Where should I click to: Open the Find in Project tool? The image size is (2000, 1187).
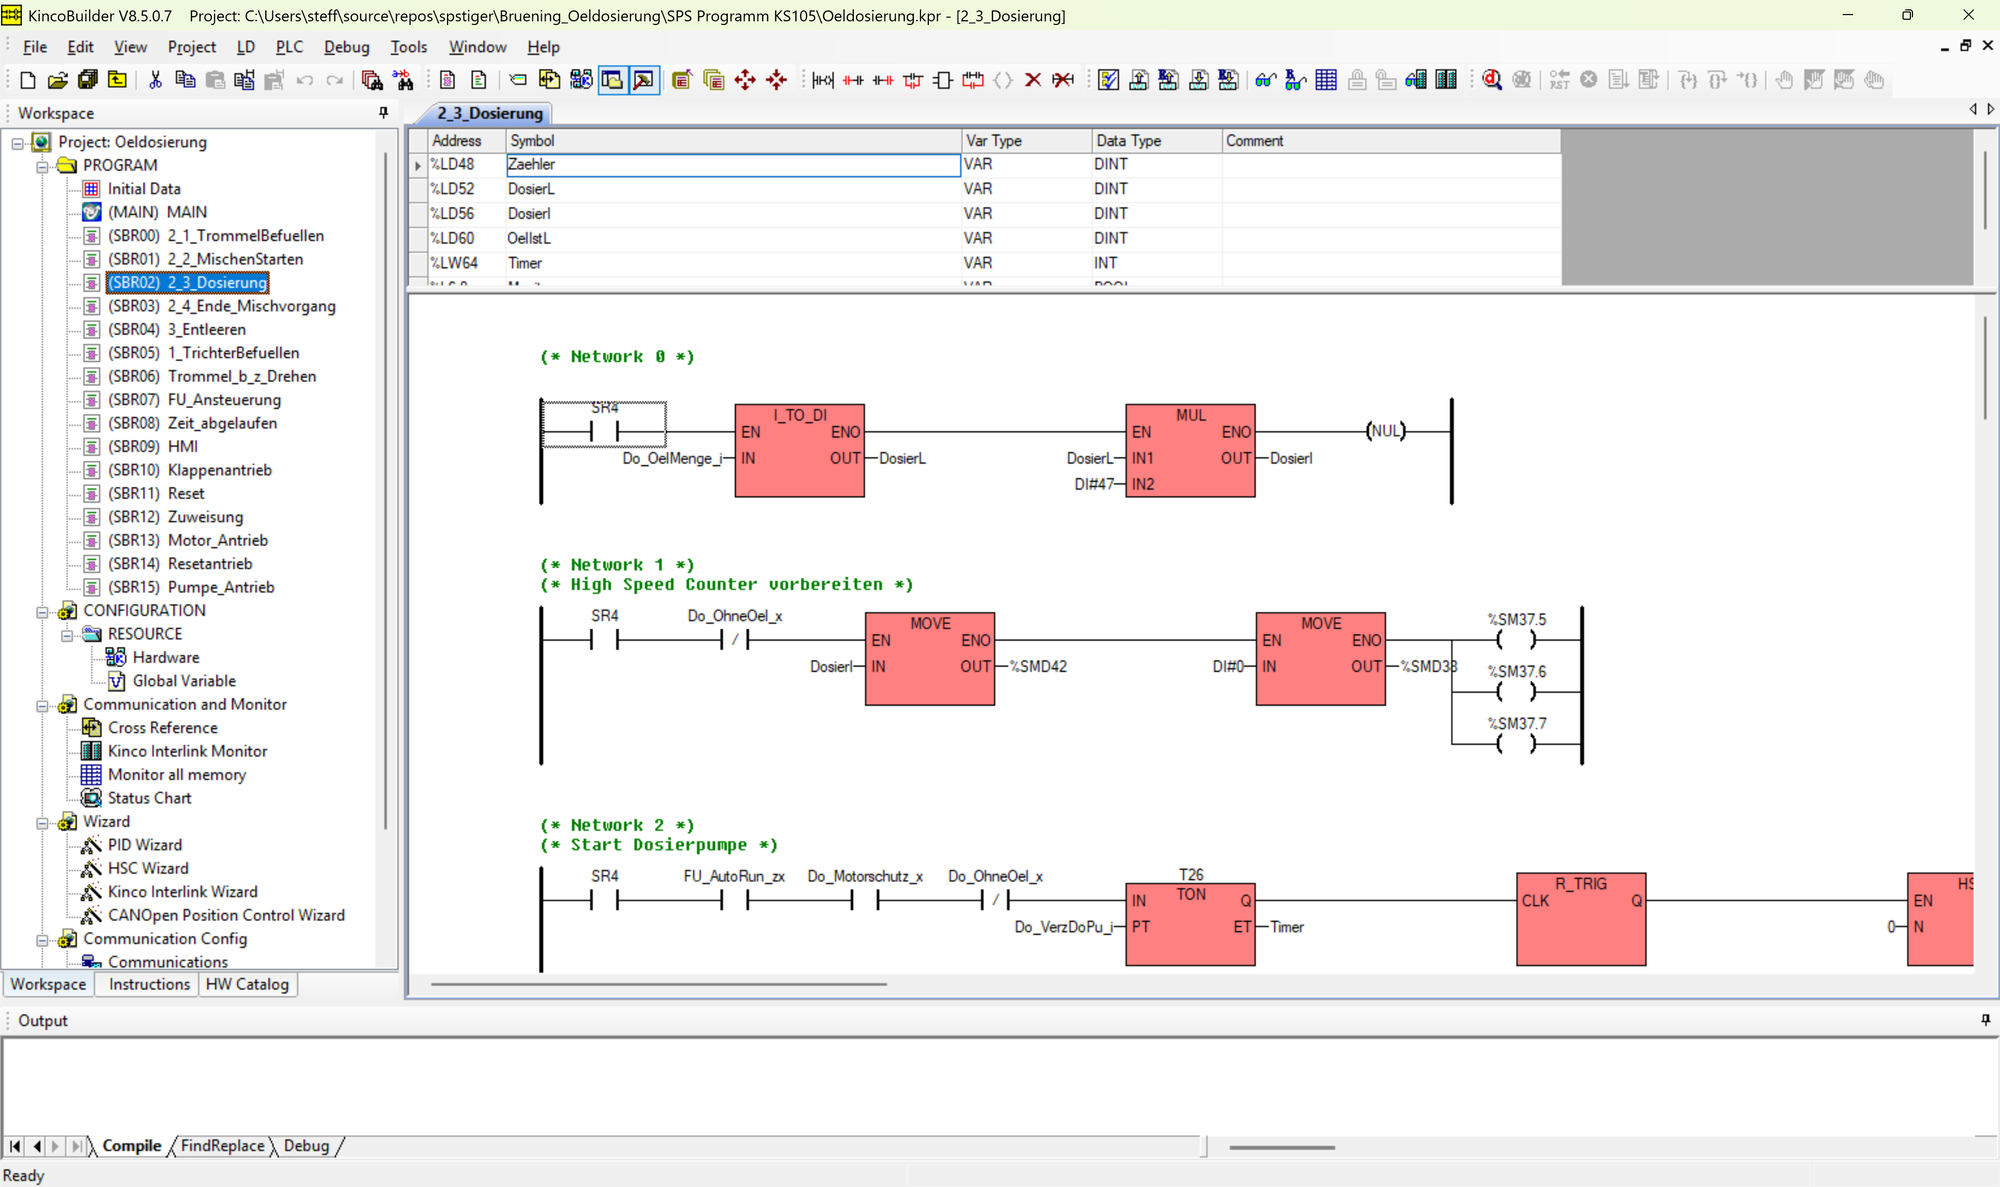(371, 80)
